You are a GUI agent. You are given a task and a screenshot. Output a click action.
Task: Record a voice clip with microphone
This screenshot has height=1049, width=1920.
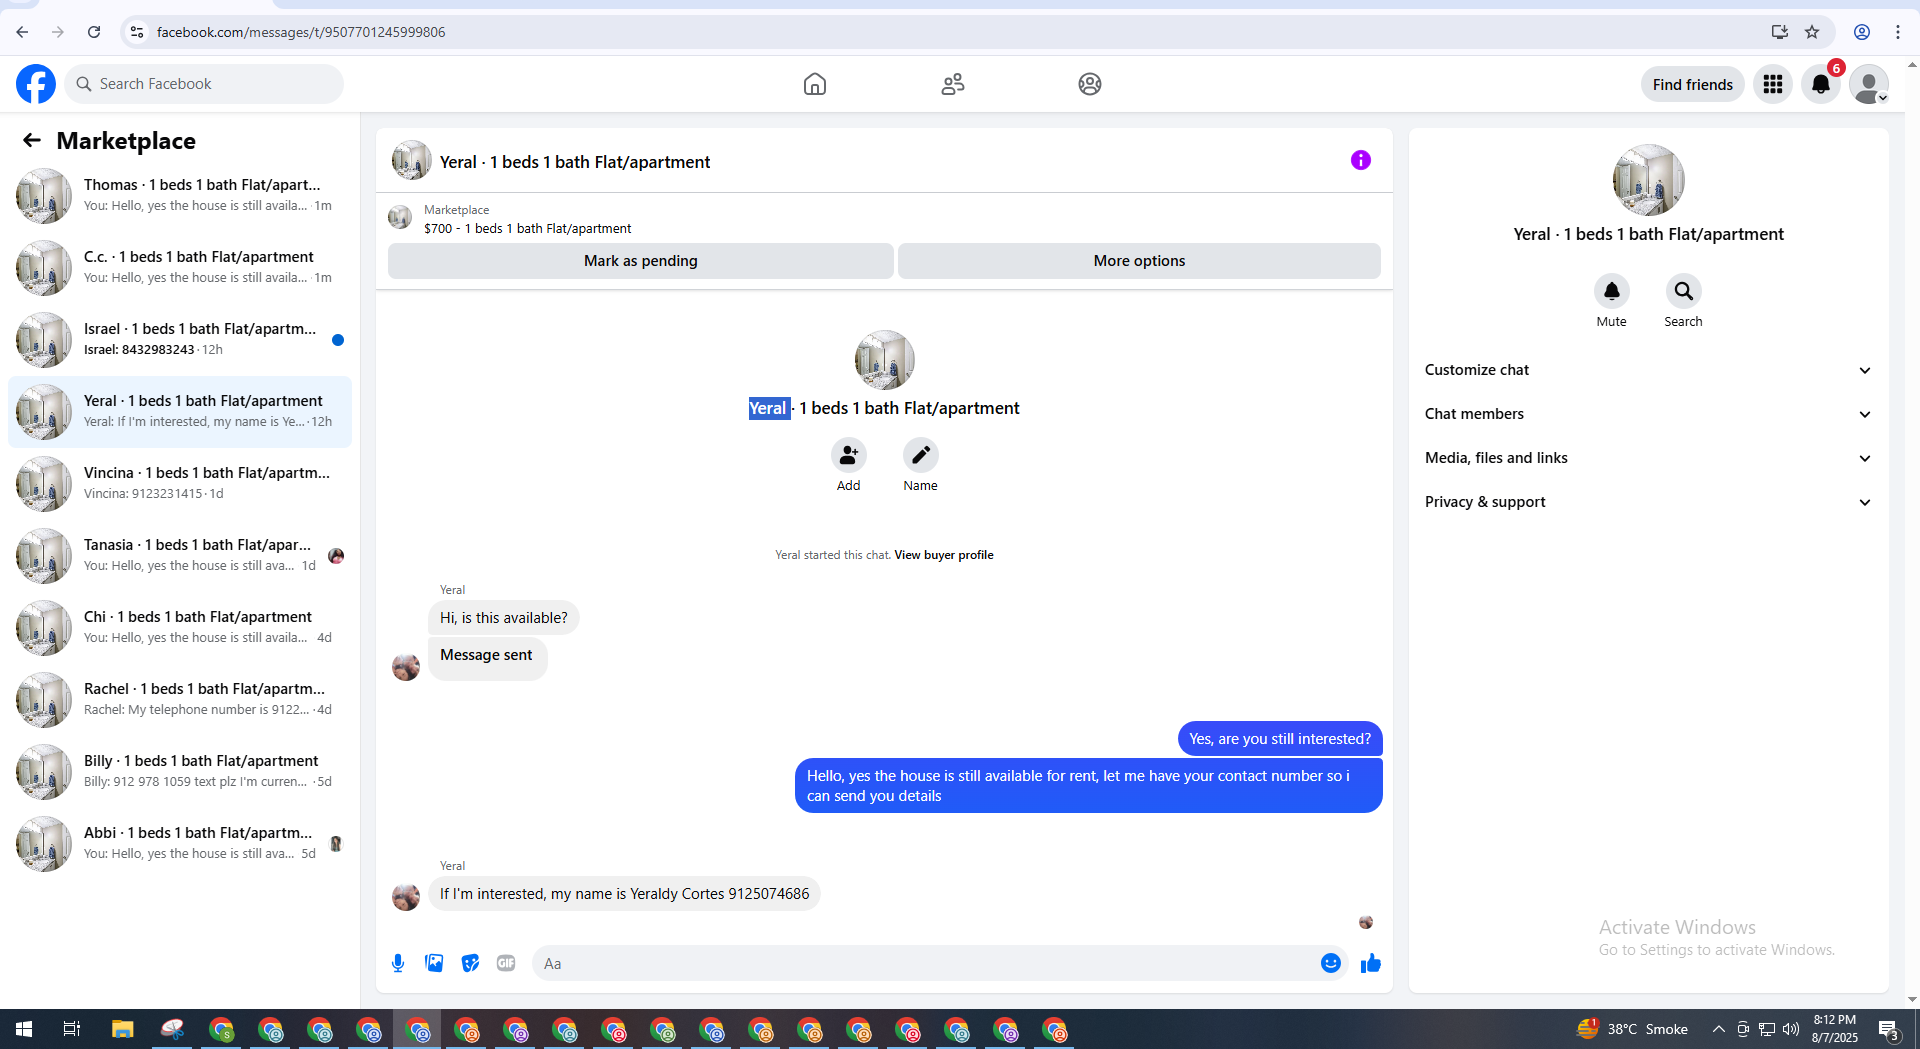[x=398, y=963]
